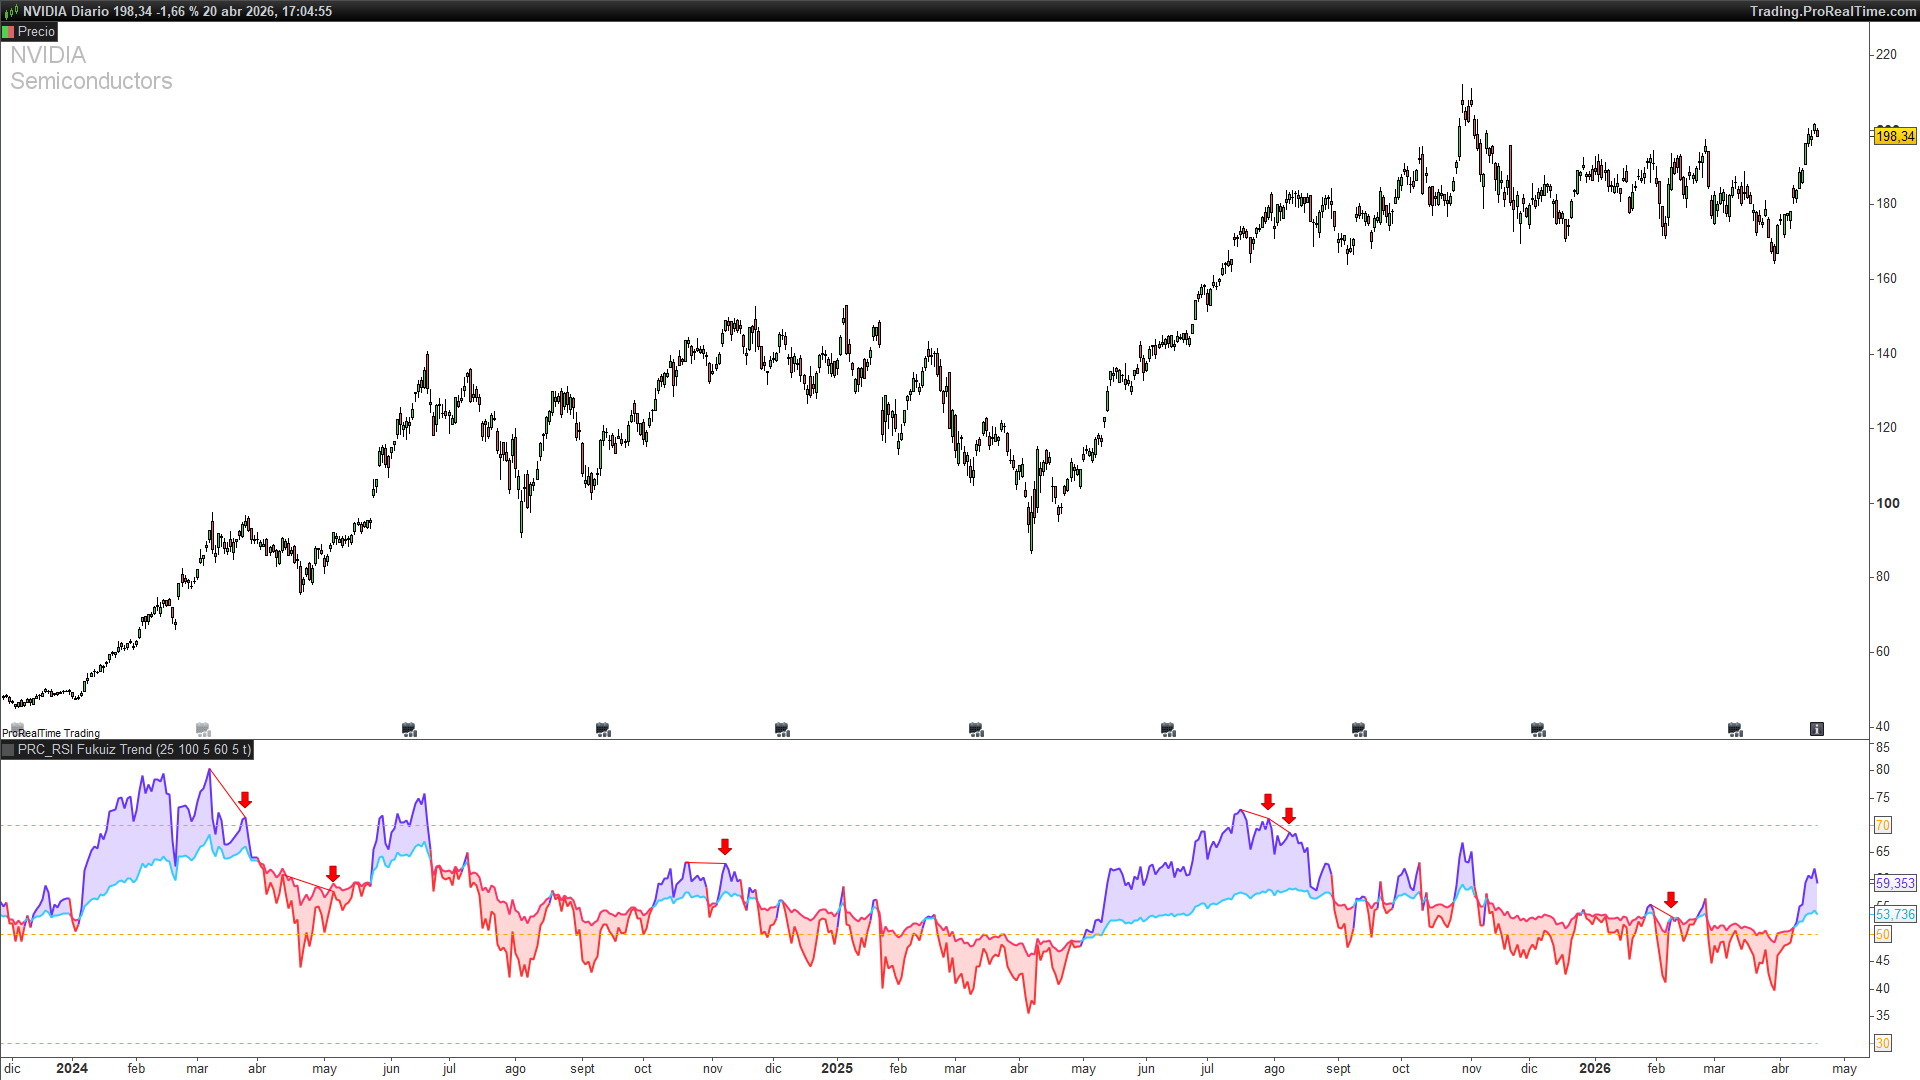Open the November 2024 event marker icon
The width and height of the screenshot is (1920, 1080).
(782, 730)
